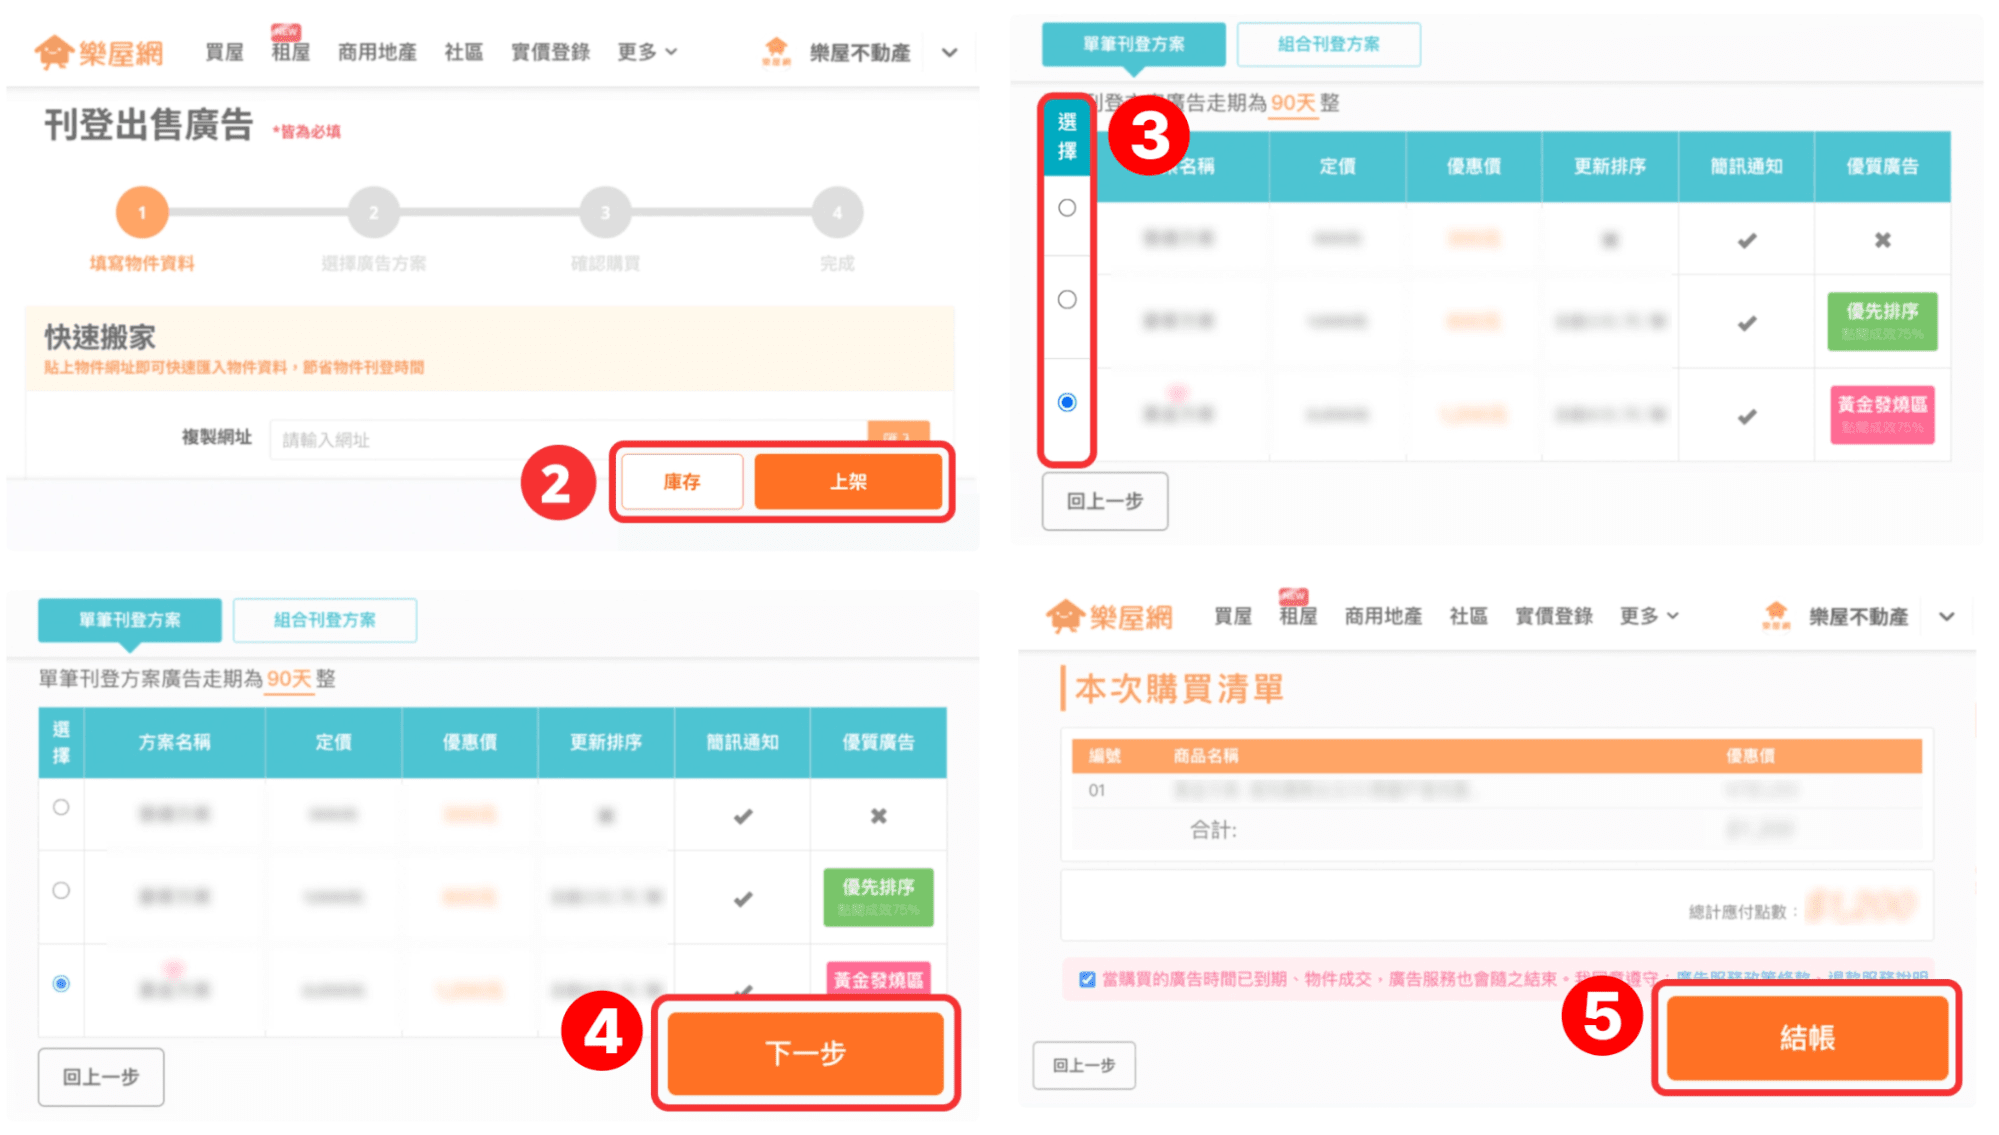Open 社區 on 刊登出售廣告 page nav

point(463,52)
